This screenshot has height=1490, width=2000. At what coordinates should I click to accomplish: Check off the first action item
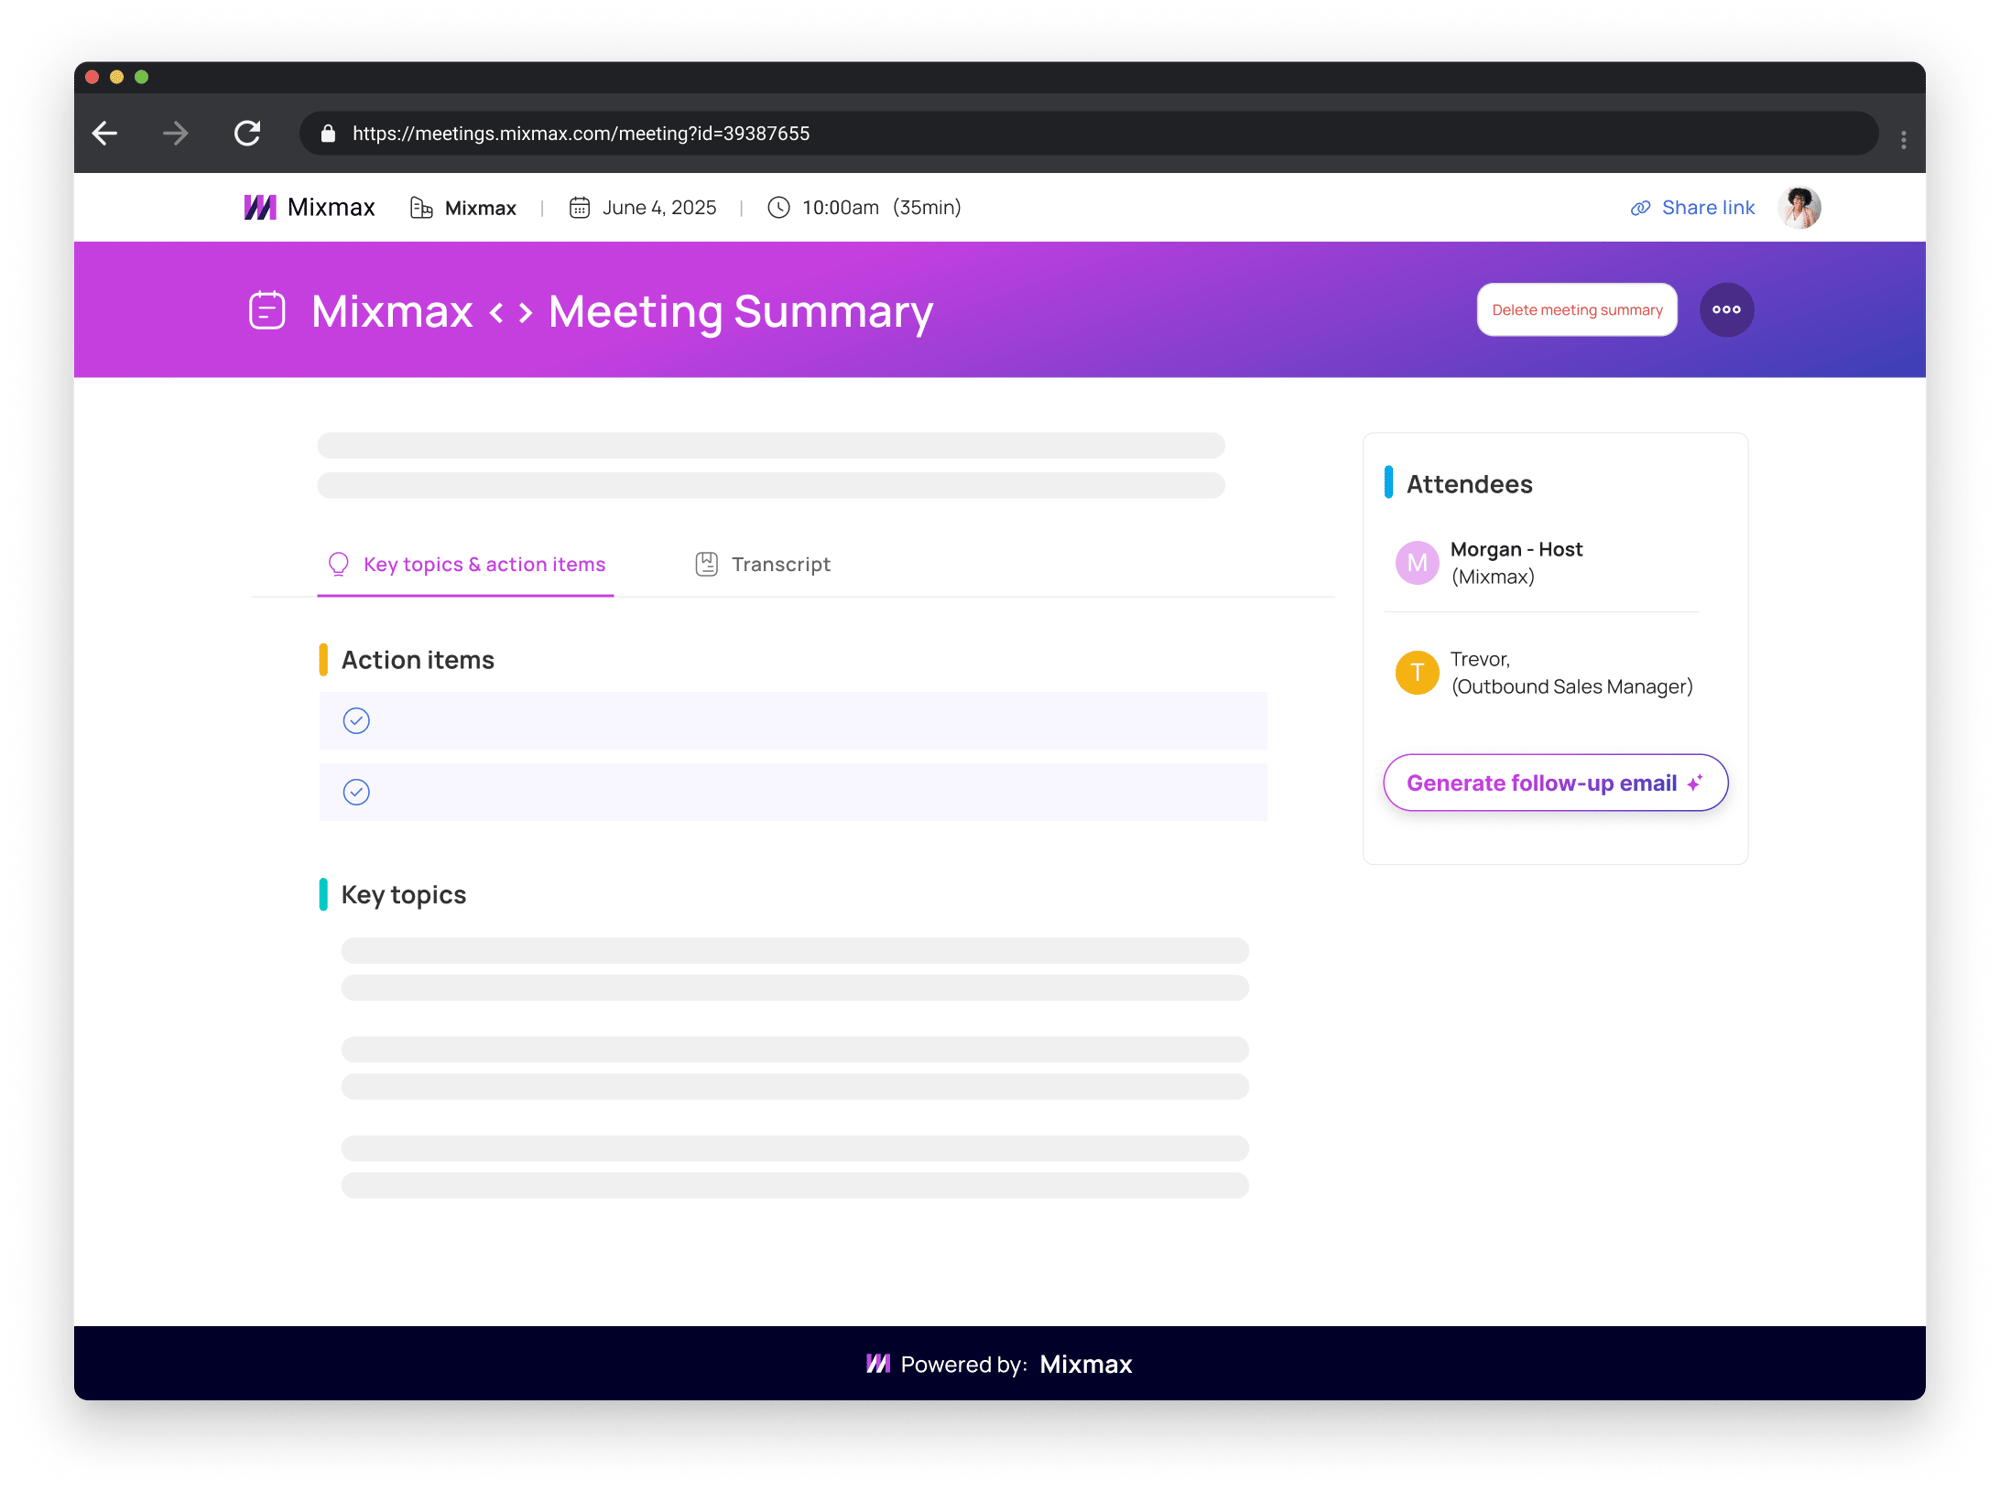[356, 721]
